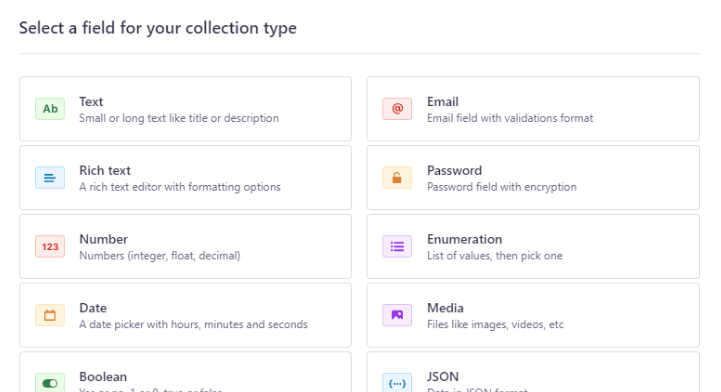Choose the Text field title
The image size is (721, 392).
pos(91,102)
